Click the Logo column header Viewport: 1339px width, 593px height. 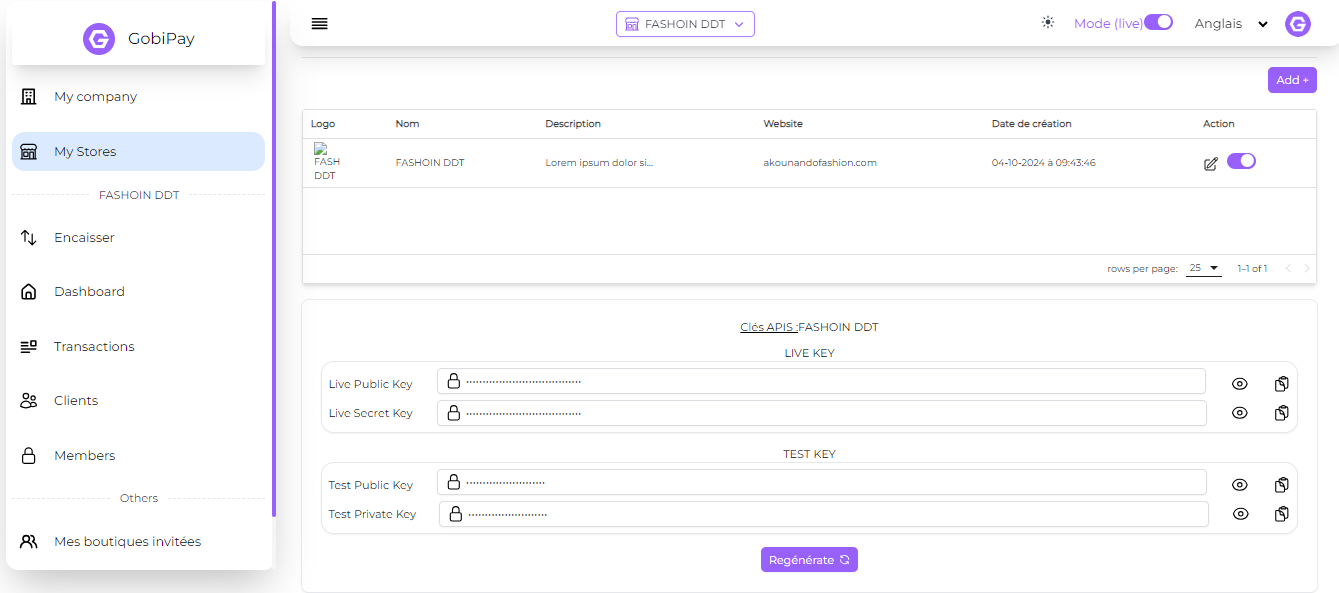click(x=323, y=124)
